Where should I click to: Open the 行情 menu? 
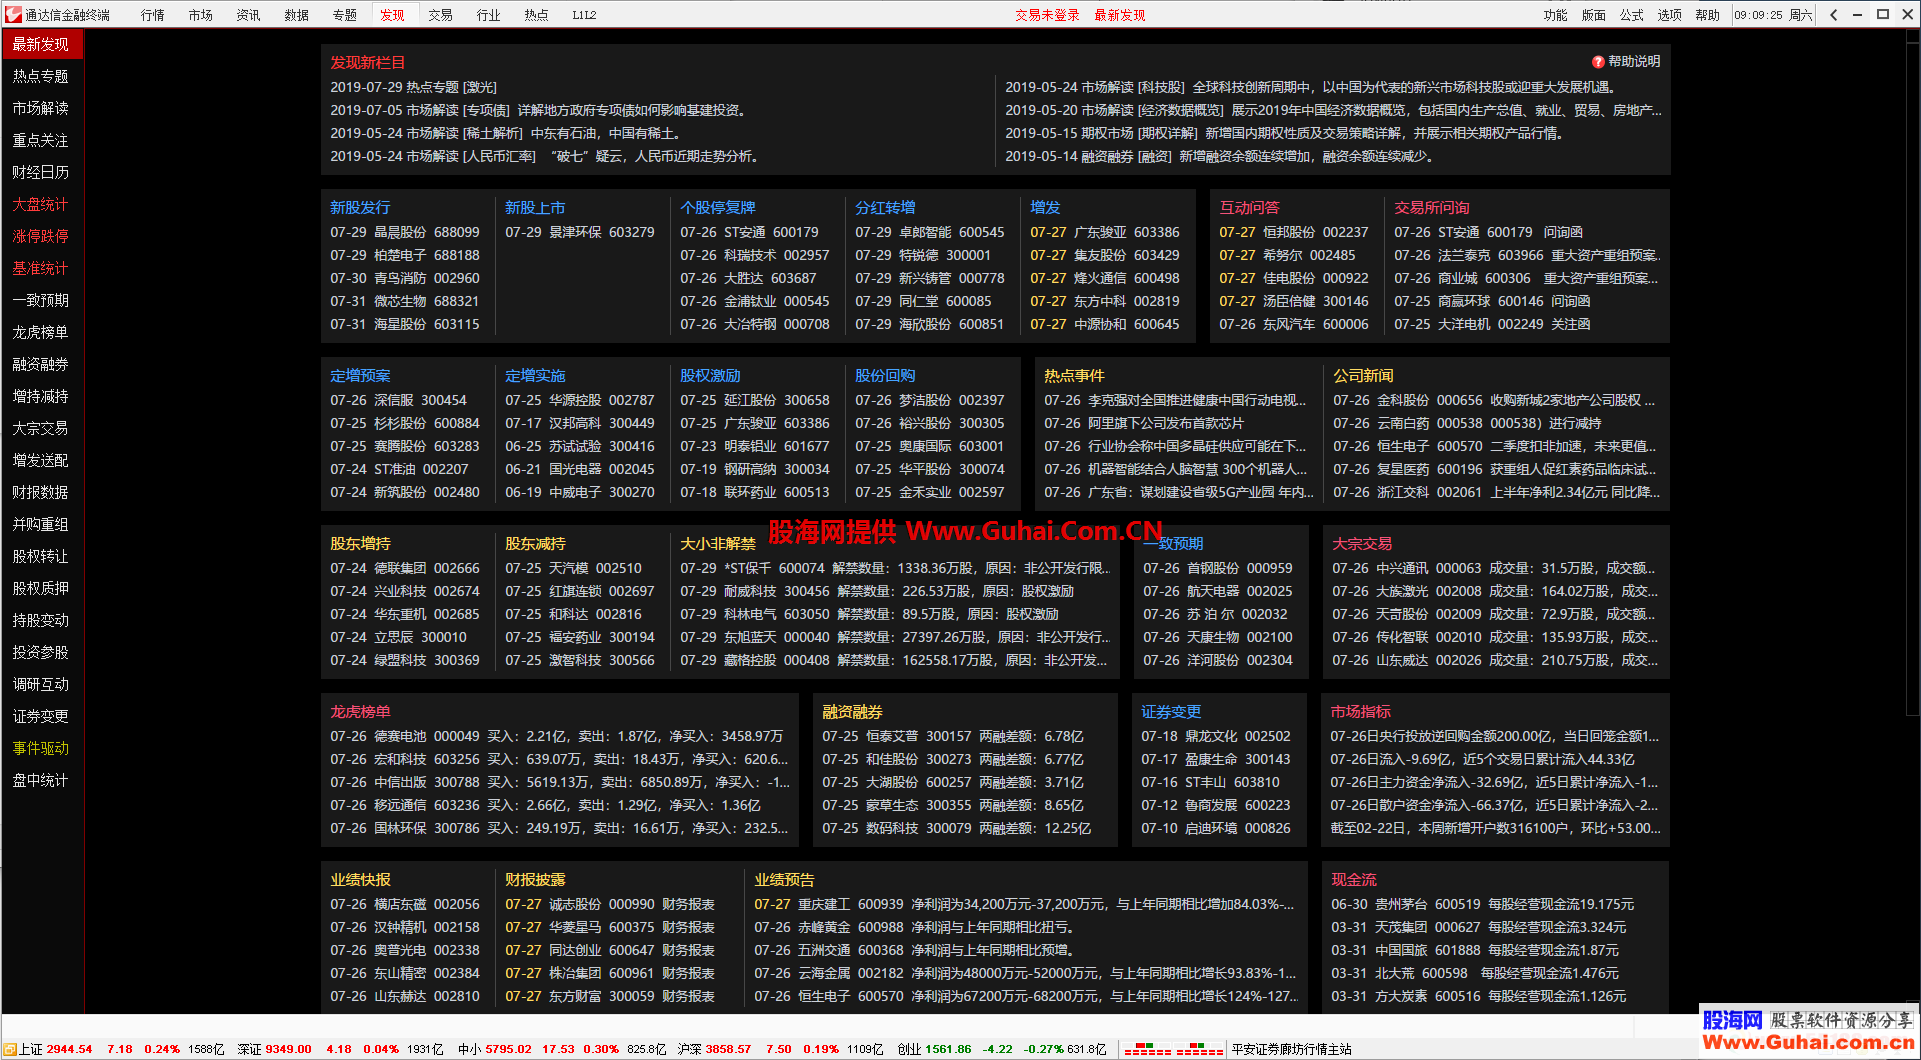tap(153, 15)
